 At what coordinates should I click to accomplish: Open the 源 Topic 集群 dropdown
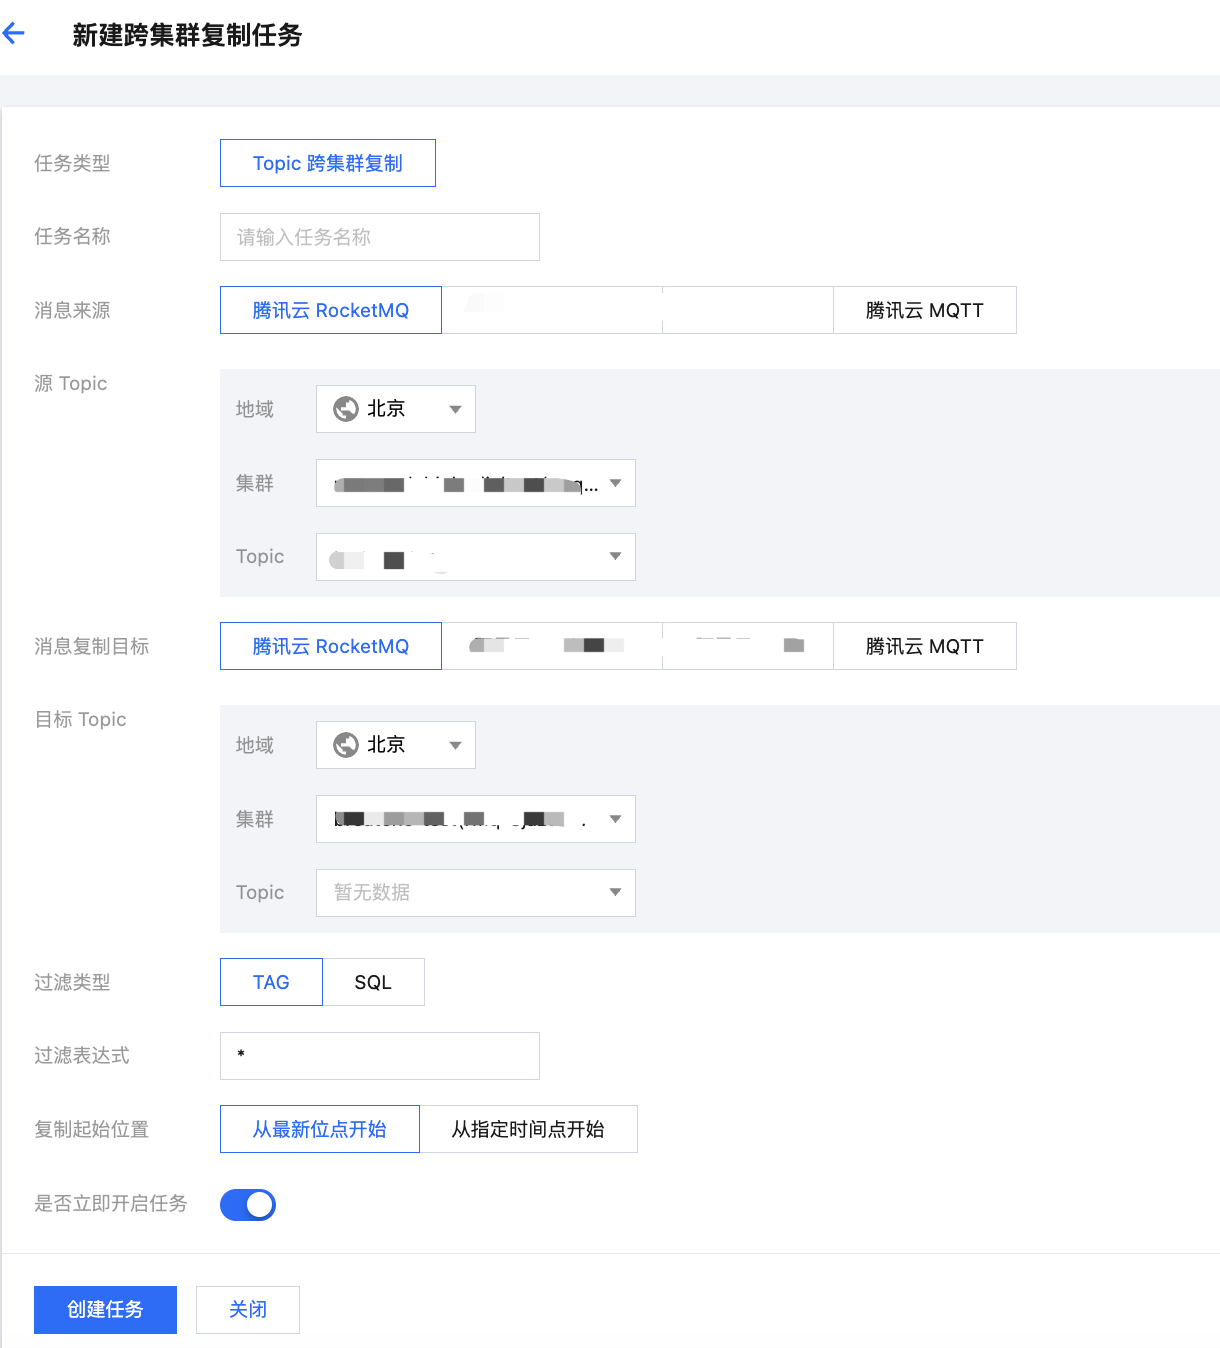[476, 483]
